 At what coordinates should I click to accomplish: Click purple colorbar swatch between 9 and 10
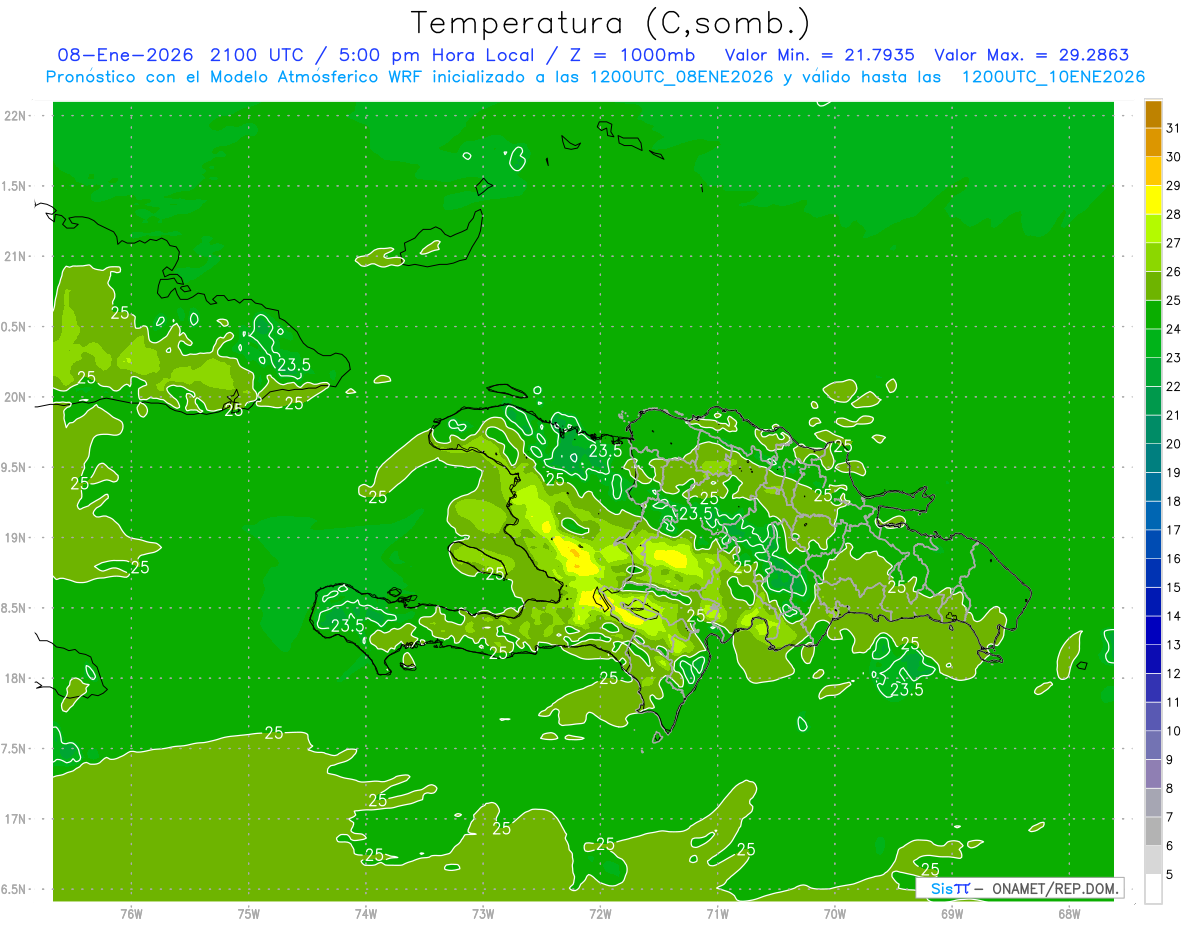pos(1153,745)
